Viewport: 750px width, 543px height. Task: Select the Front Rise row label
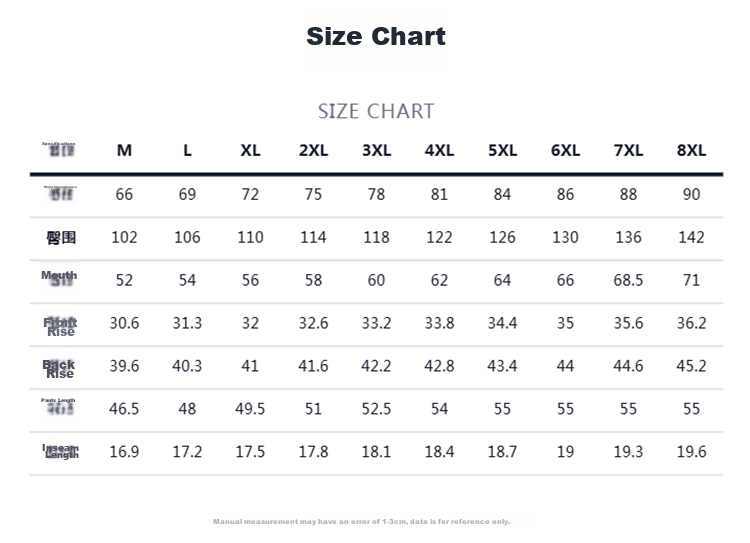click(60, 327)
